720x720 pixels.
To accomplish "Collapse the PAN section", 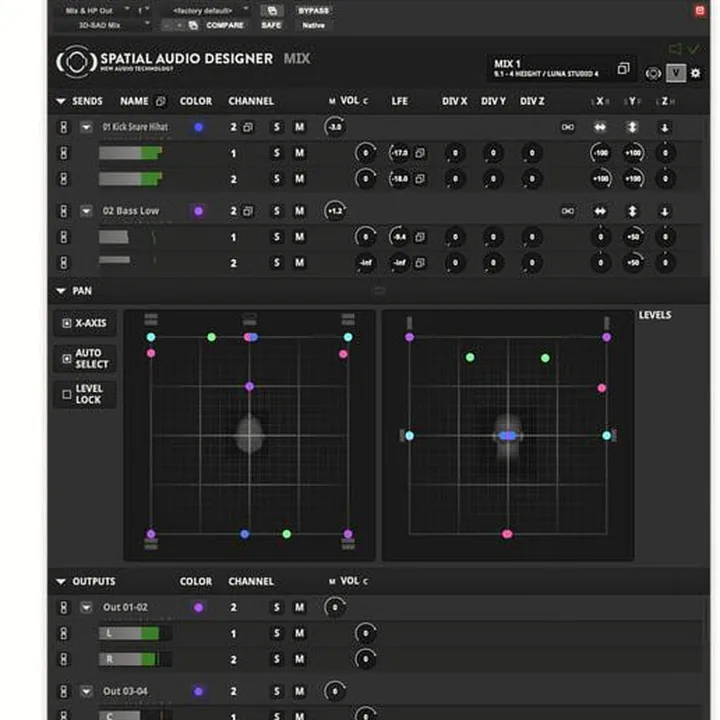I will coord(60,291).
